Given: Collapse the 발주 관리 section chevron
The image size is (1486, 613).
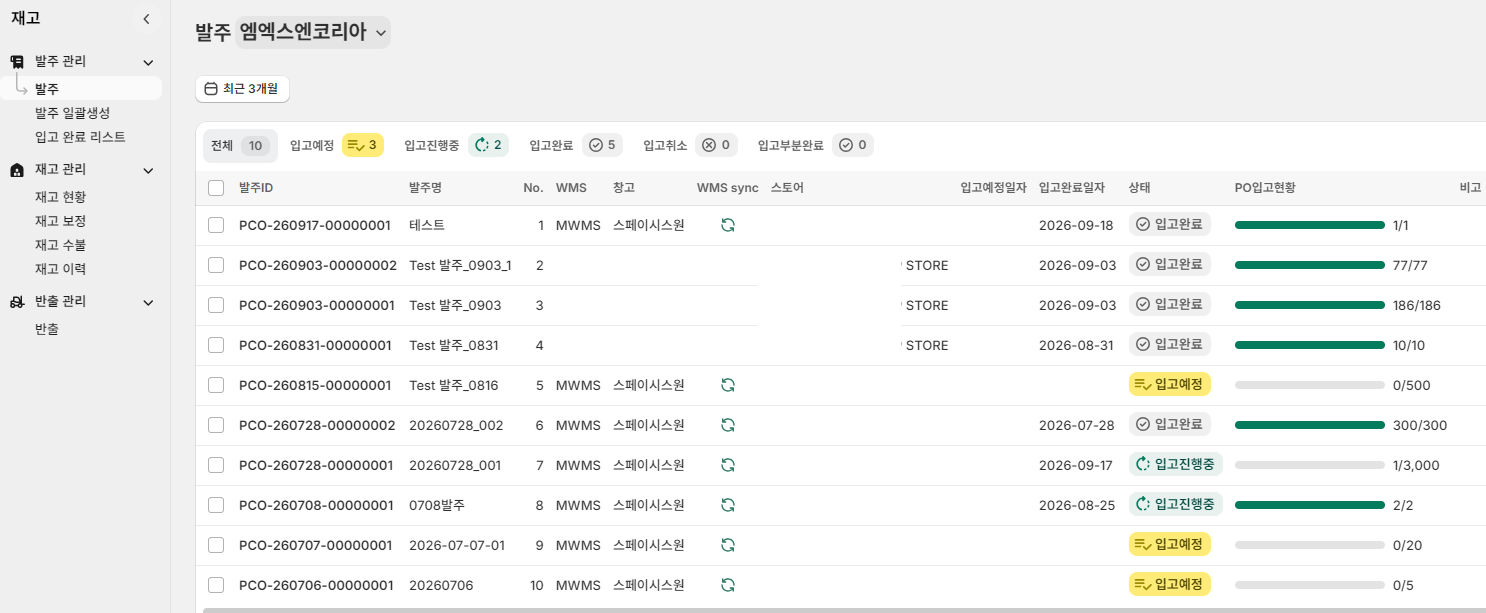Looking at the screenshot, I should coord(148,62).
